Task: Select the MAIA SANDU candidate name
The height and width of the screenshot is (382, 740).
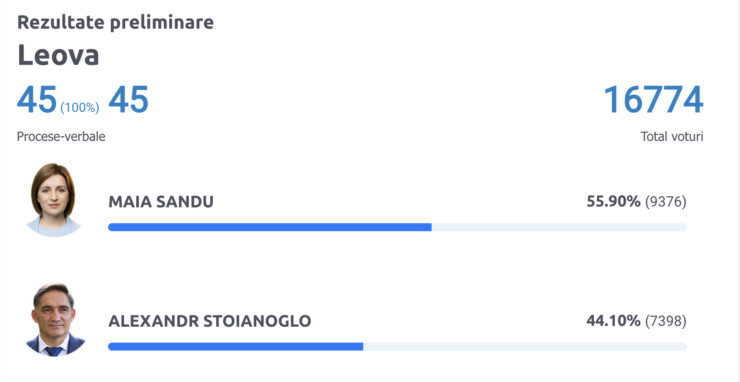Action: tap(161, 202)
